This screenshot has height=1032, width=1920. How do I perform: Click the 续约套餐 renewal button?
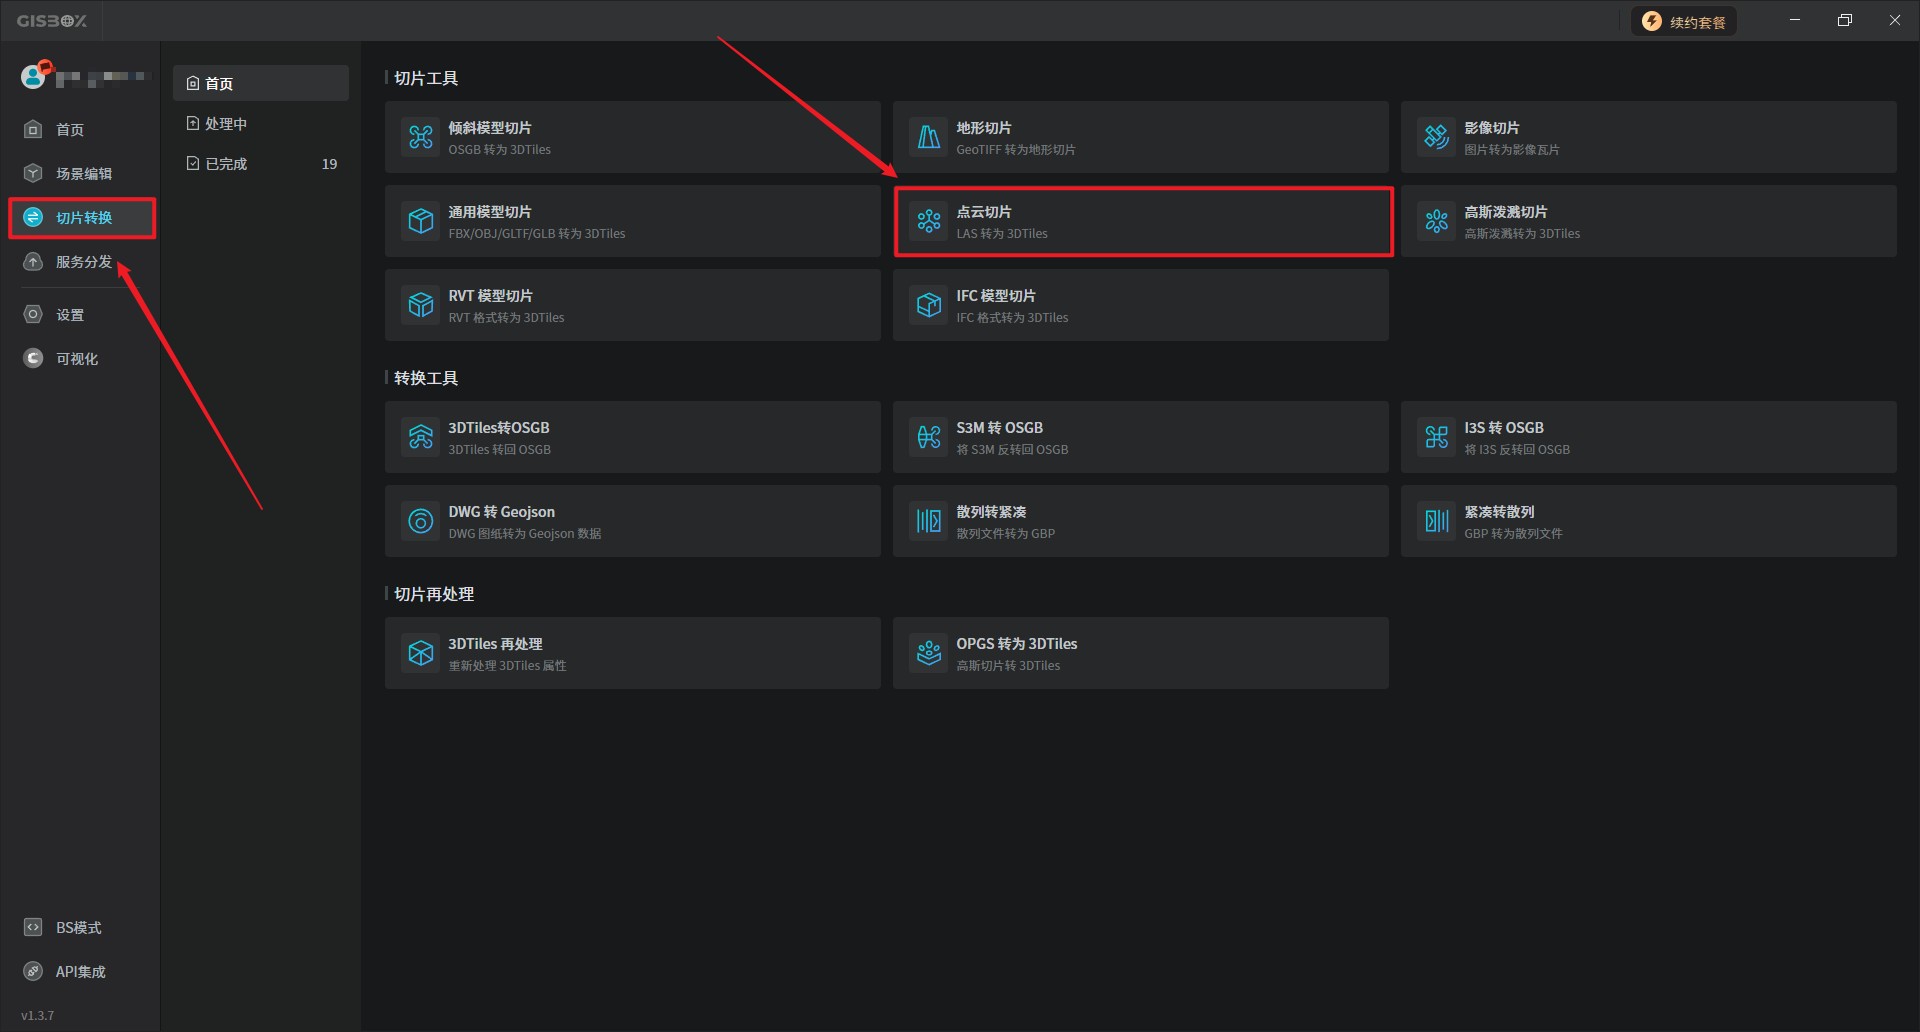click(1684, 22)
